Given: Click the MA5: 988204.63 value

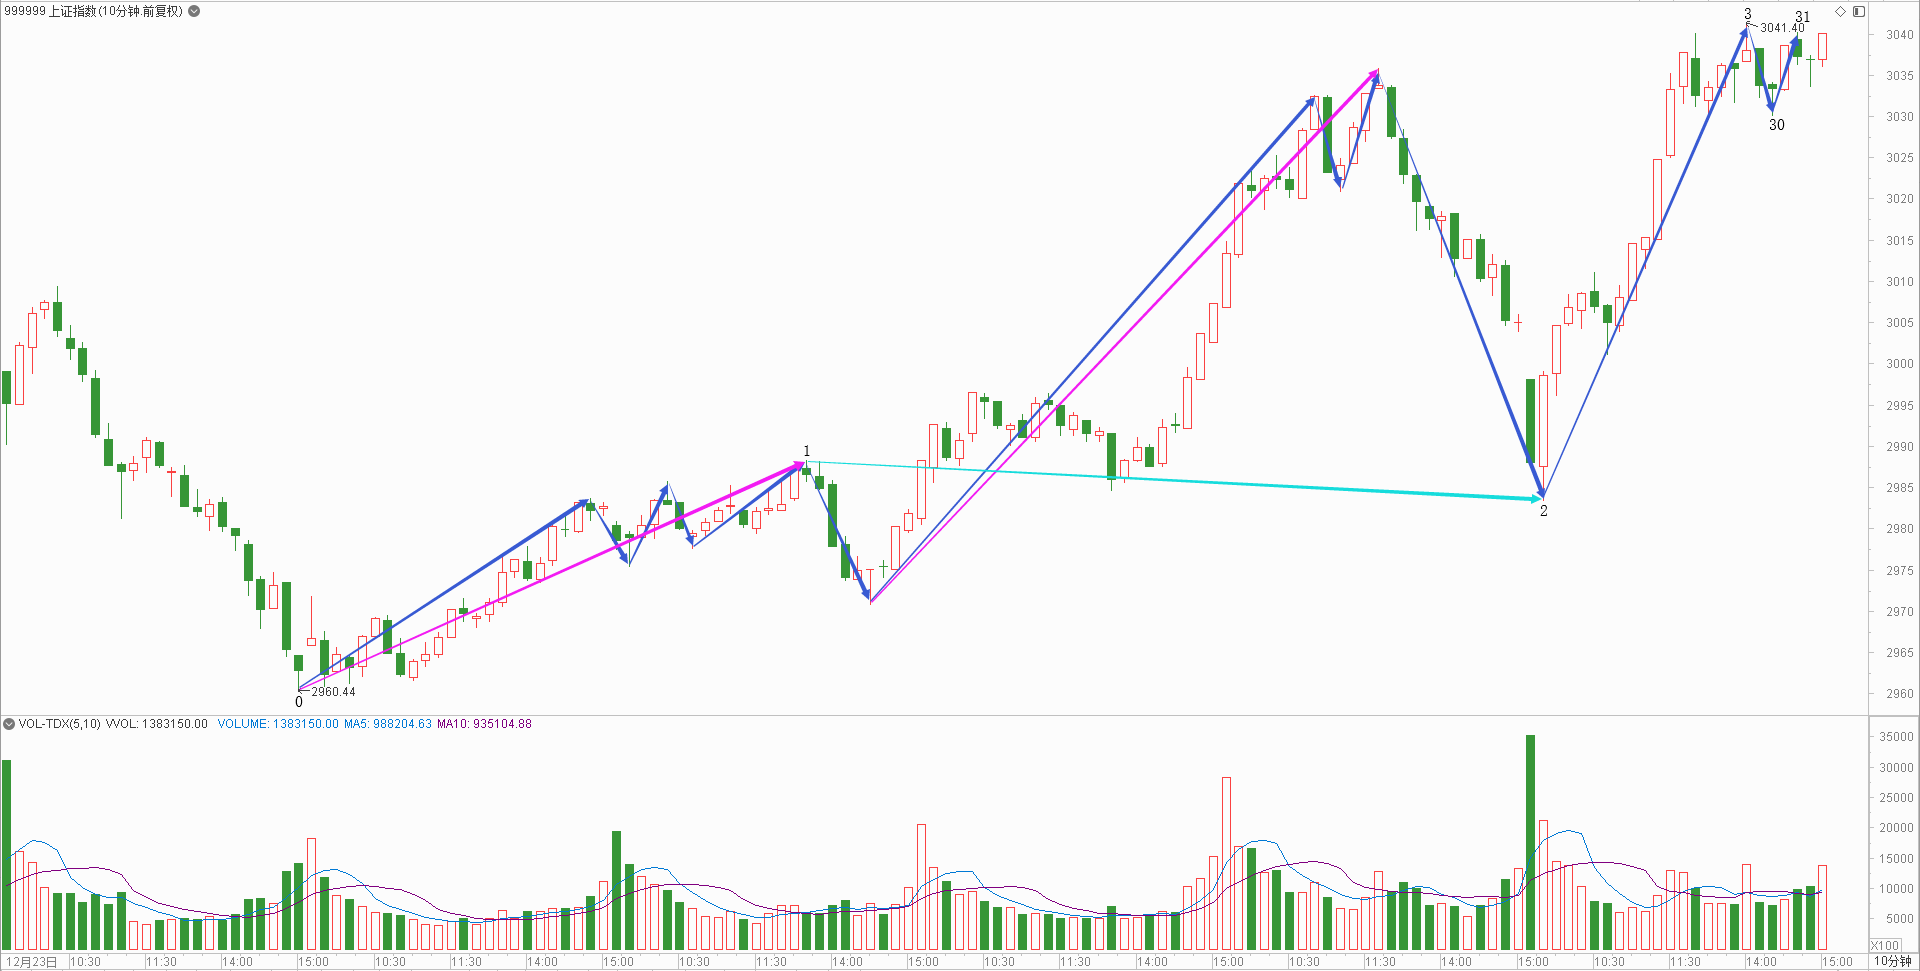Looking at the screenshot, I should click(388, 724).
